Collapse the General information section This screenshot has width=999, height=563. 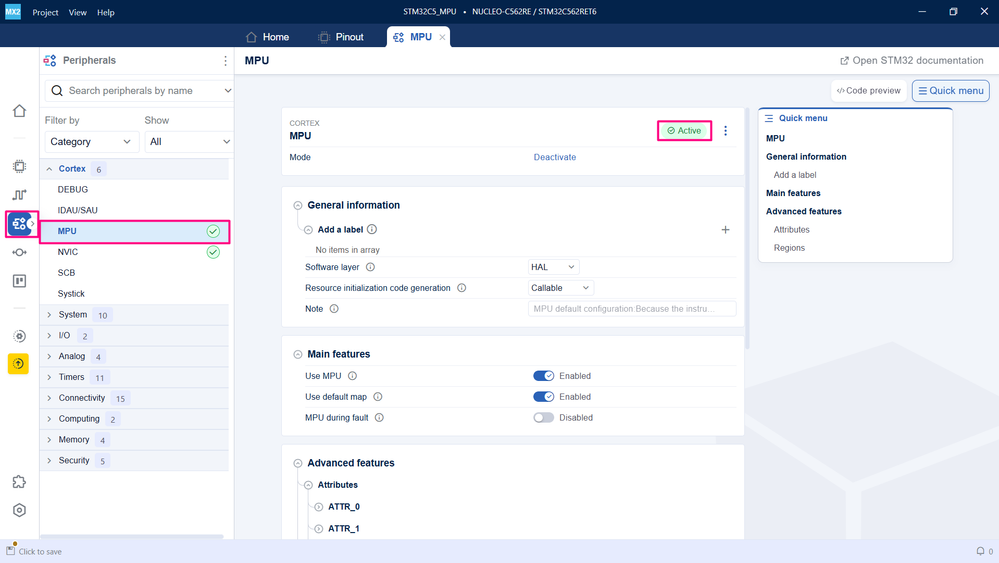(298, 205)
